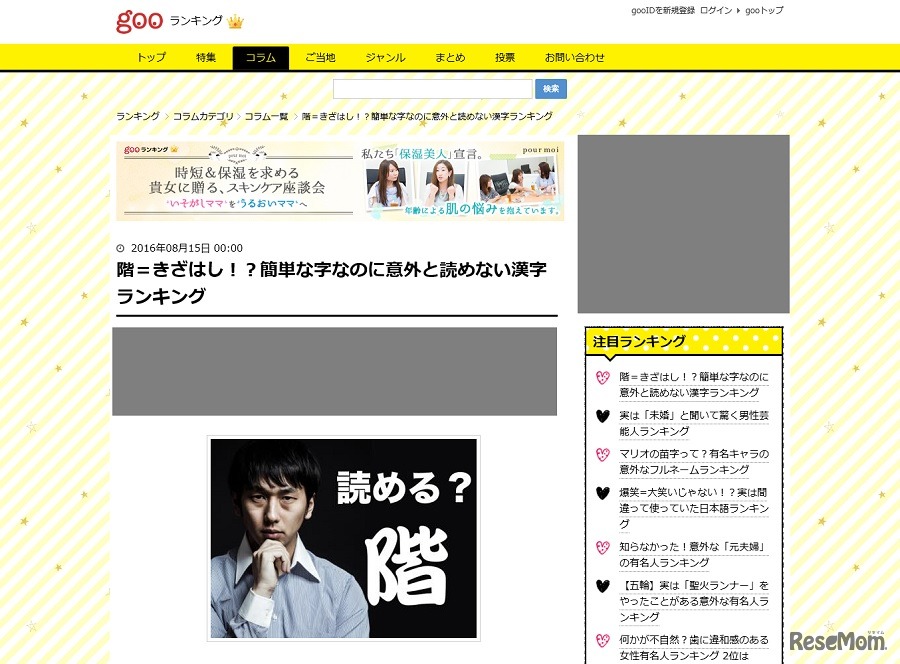
Task: Click black heart beside 爆笑=大笑い item
Action: click(x=602, y=493)
